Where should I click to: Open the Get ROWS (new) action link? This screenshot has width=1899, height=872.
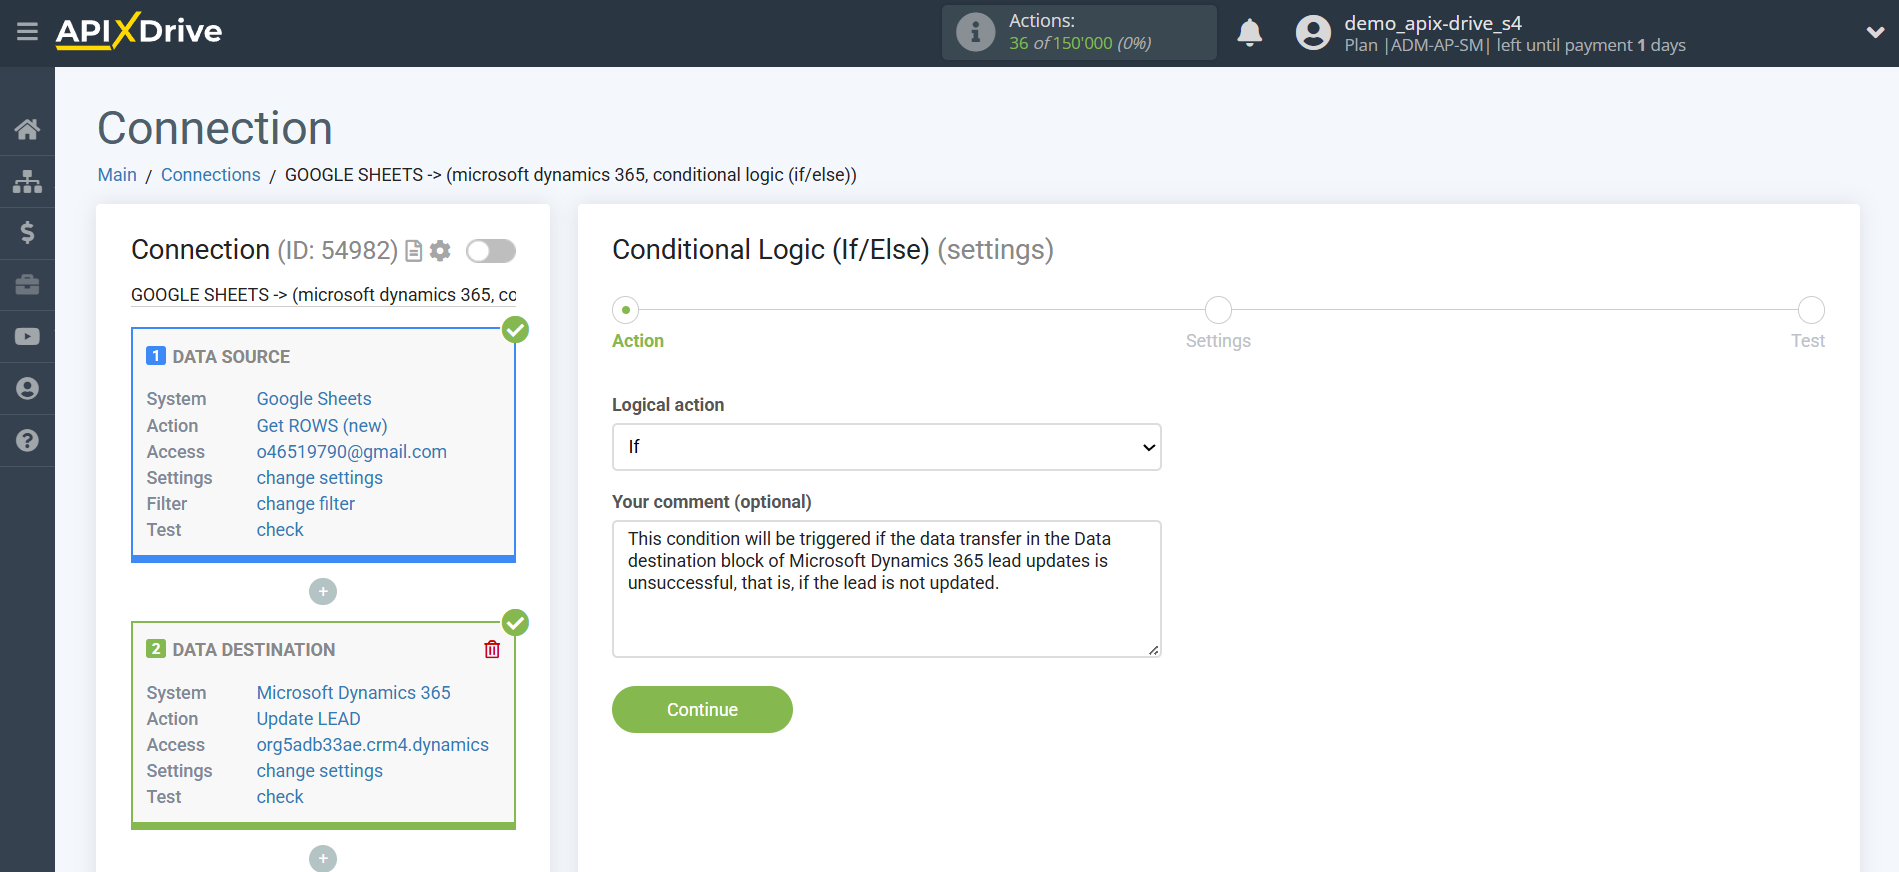[x=322, y=426]
